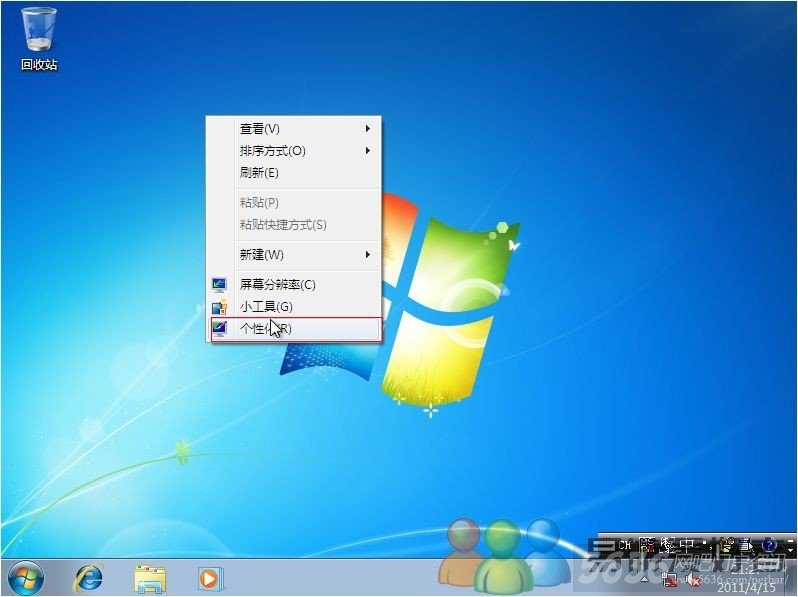
Task: Click the CH input language indicator
Action: (x=625, y=545)
